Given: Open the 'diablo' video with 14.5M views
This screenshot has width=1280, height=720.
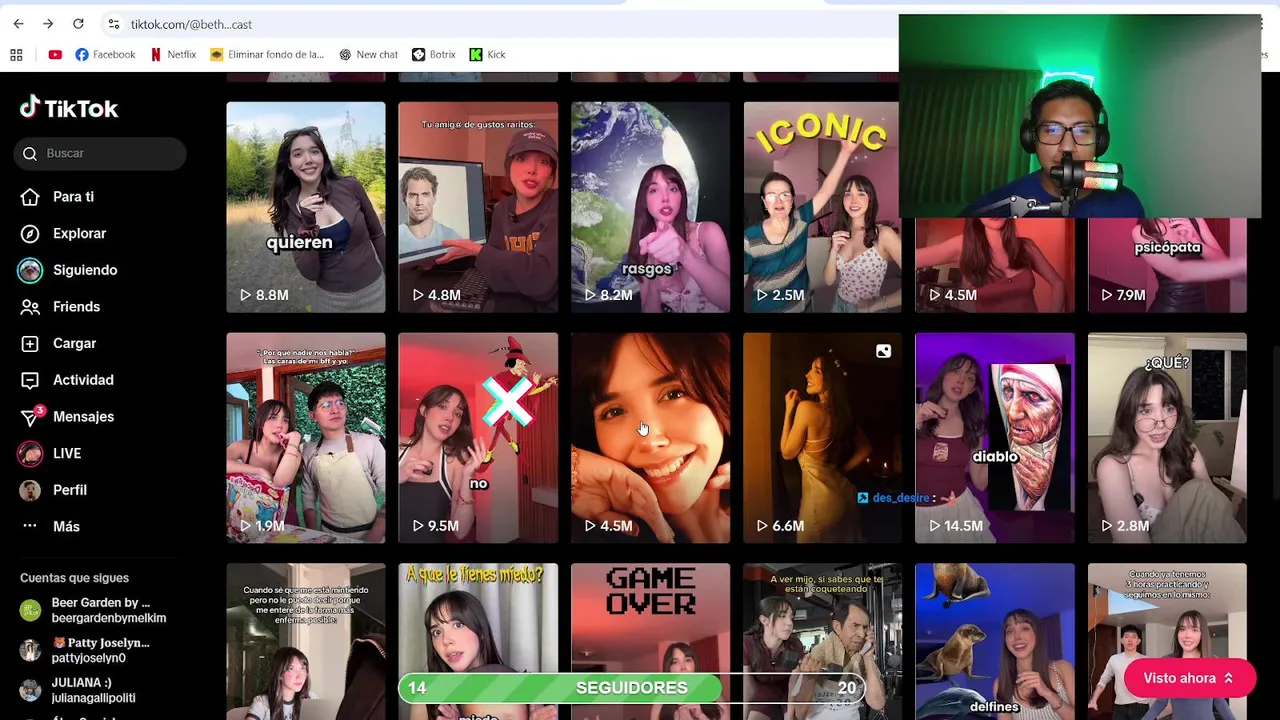Looking at the screenshot, I should 995,438.
